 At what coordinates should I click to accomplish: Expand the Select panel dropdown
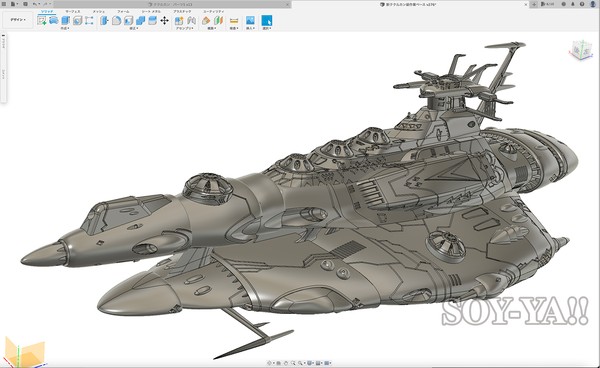click(x=267, y=28)
